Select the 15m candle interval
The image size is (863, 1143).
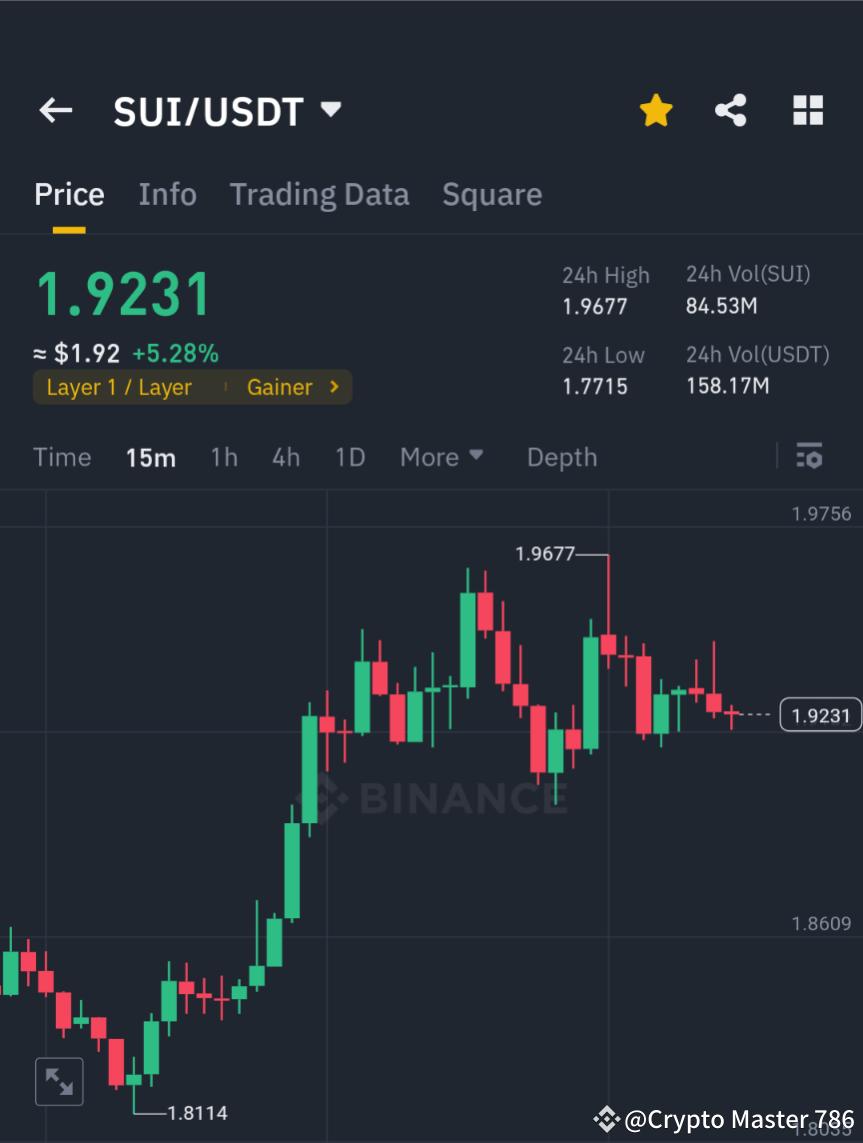(x=151, y=457)
